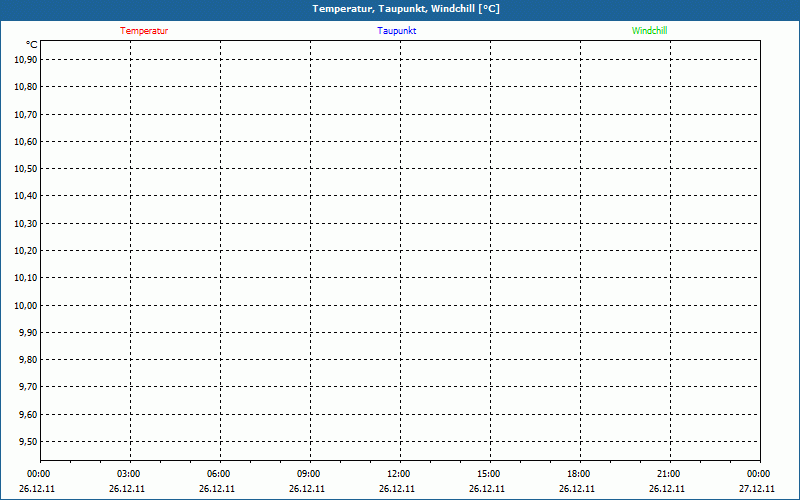Click the green Windchill legend label

pyautogui.click(x=649, y=31)
